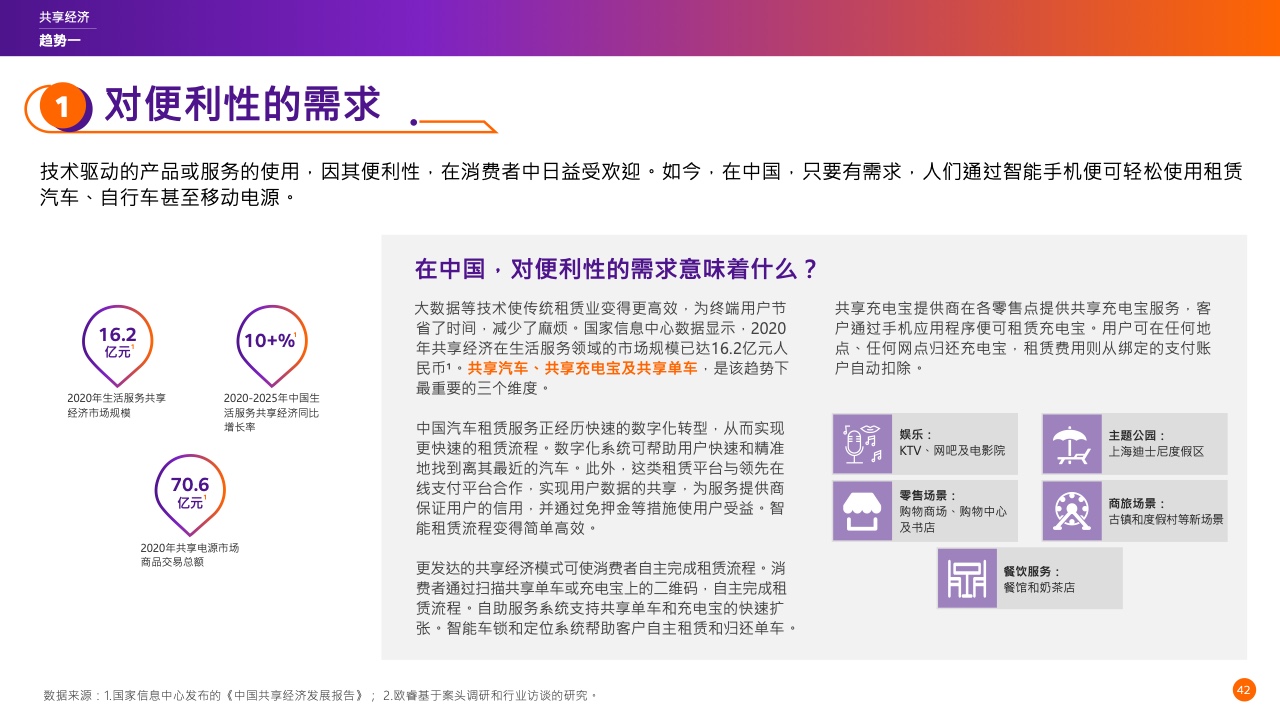Viewport: 1280px width, 720px height.
Task: Click the 2020年共享电源市场商品交易总额 caption
Action: (189, 555)
